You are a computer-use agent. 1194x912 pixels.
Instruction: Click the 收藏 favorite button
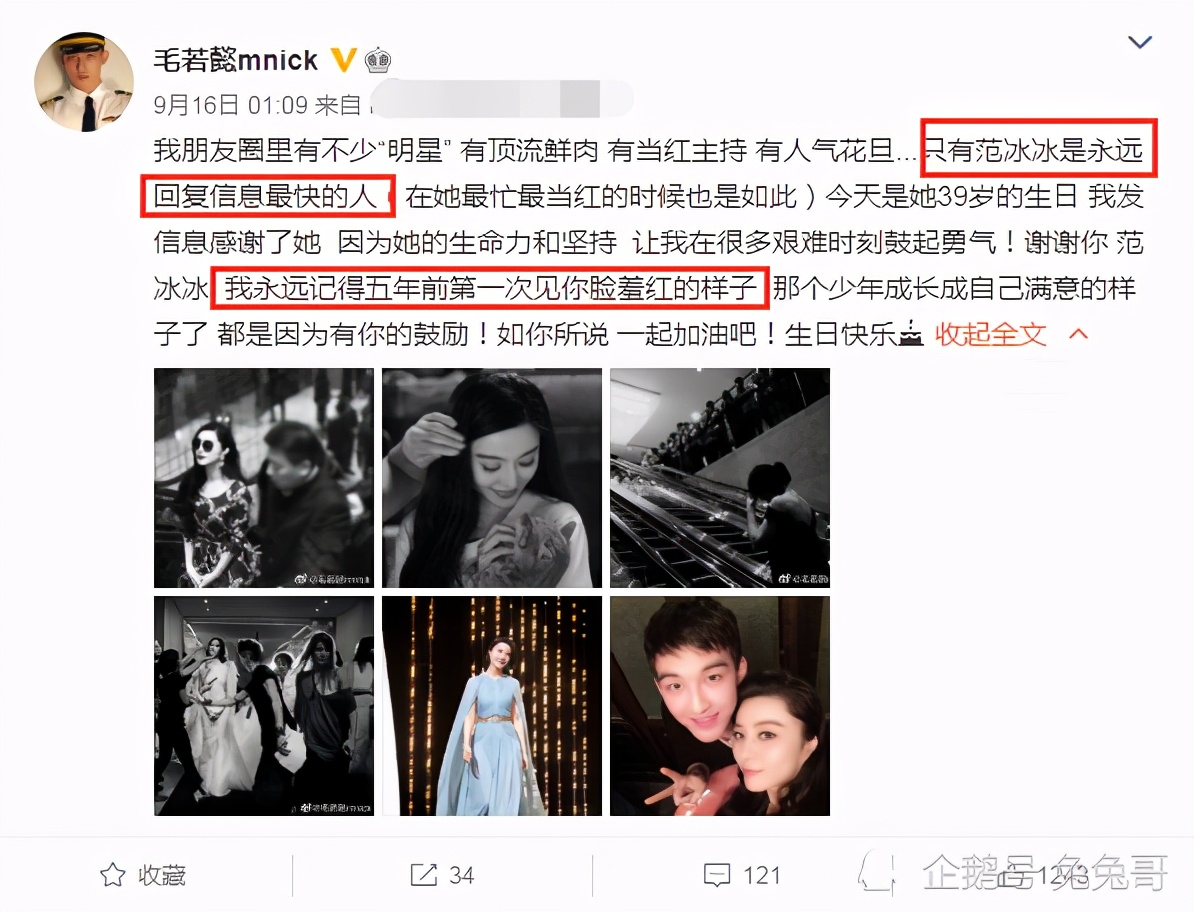(x=143, y=875)
